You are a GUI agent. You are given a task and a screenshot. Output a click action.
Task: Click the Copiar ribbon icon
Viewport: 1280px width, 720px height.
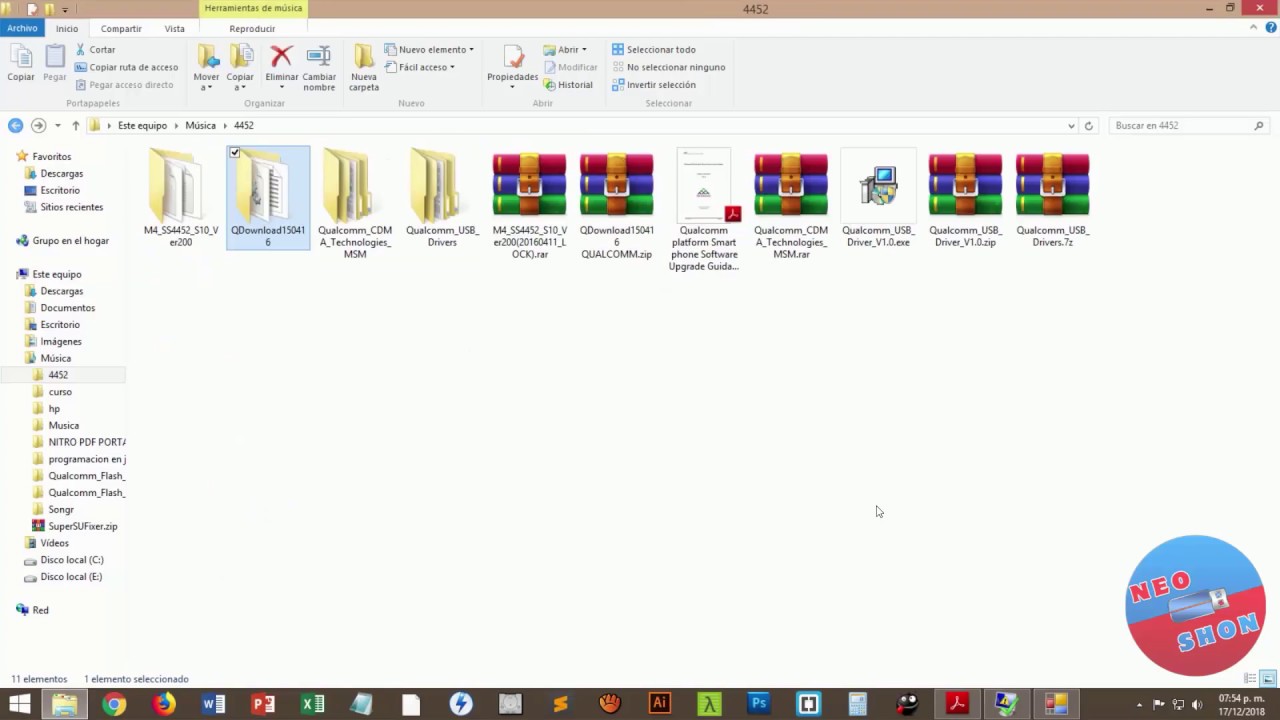(21, 63)
